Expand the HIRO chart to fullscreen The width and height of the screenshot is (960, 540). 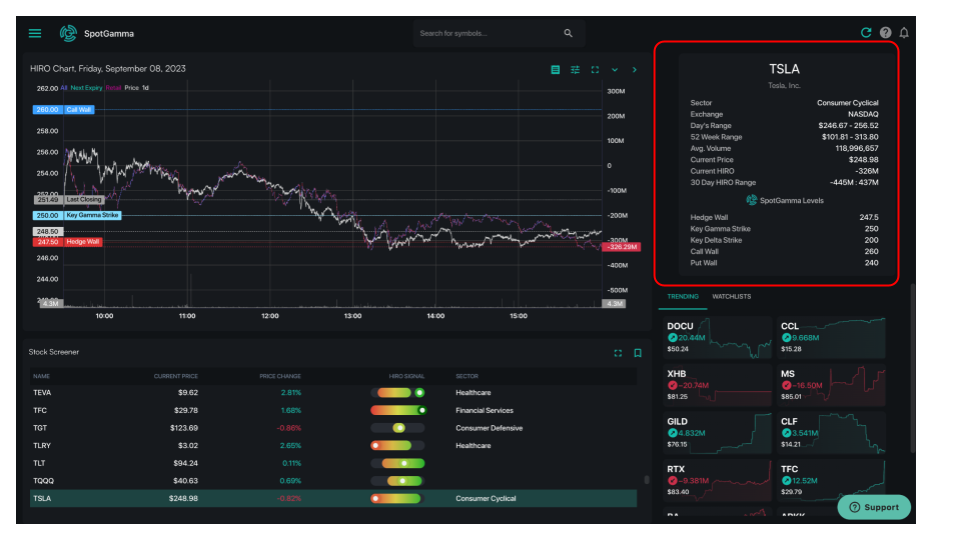(x=594, y=70)
